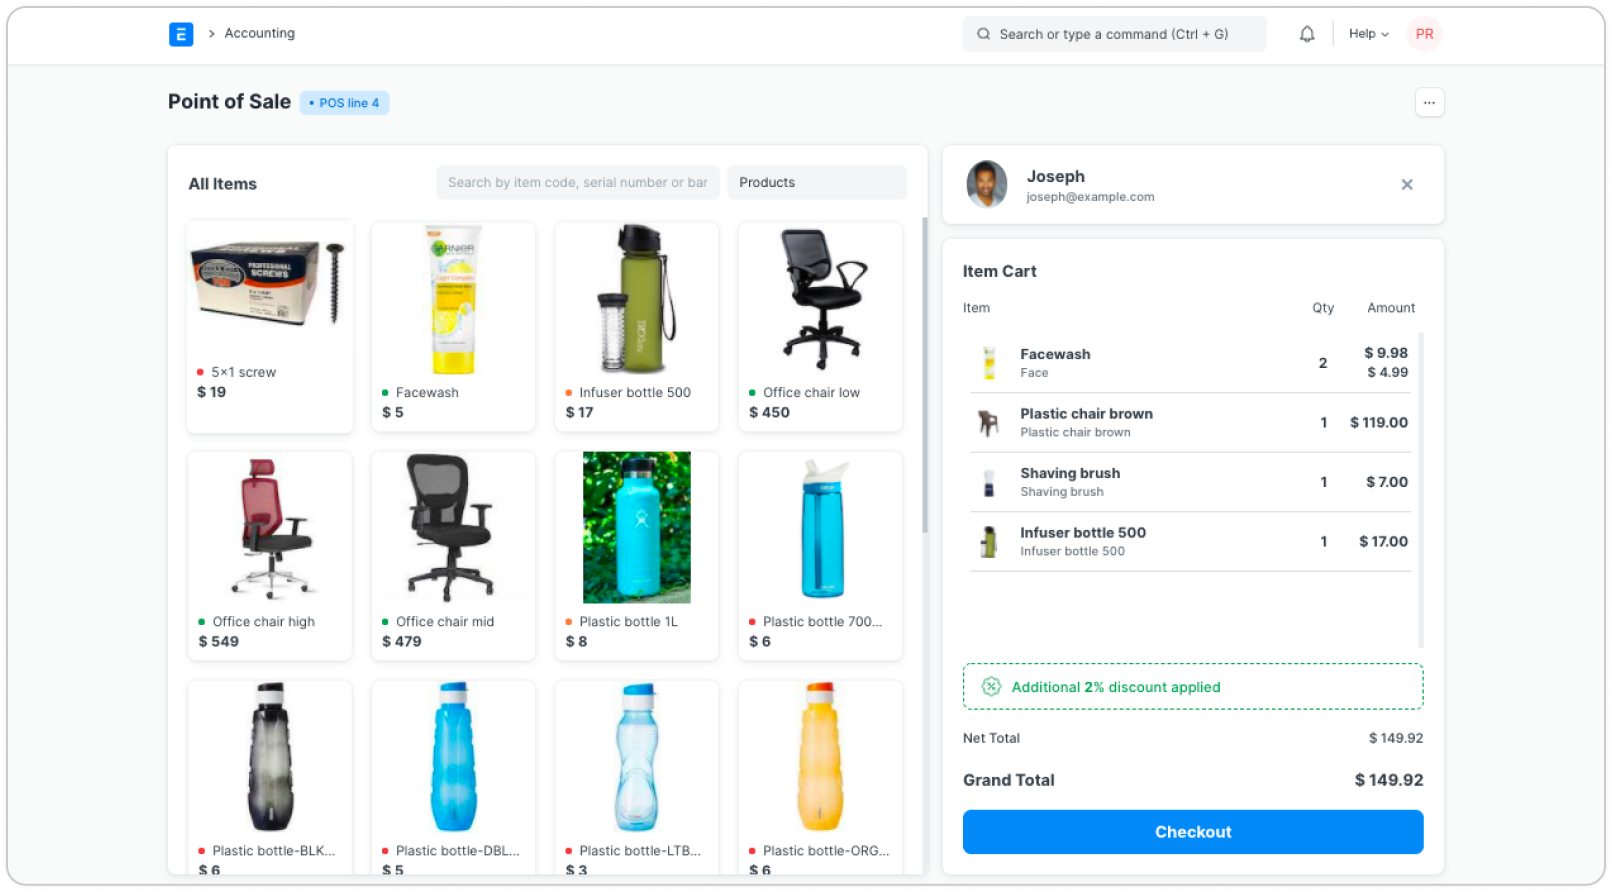Select the Infuser bottle 500 cart row

1190,541
